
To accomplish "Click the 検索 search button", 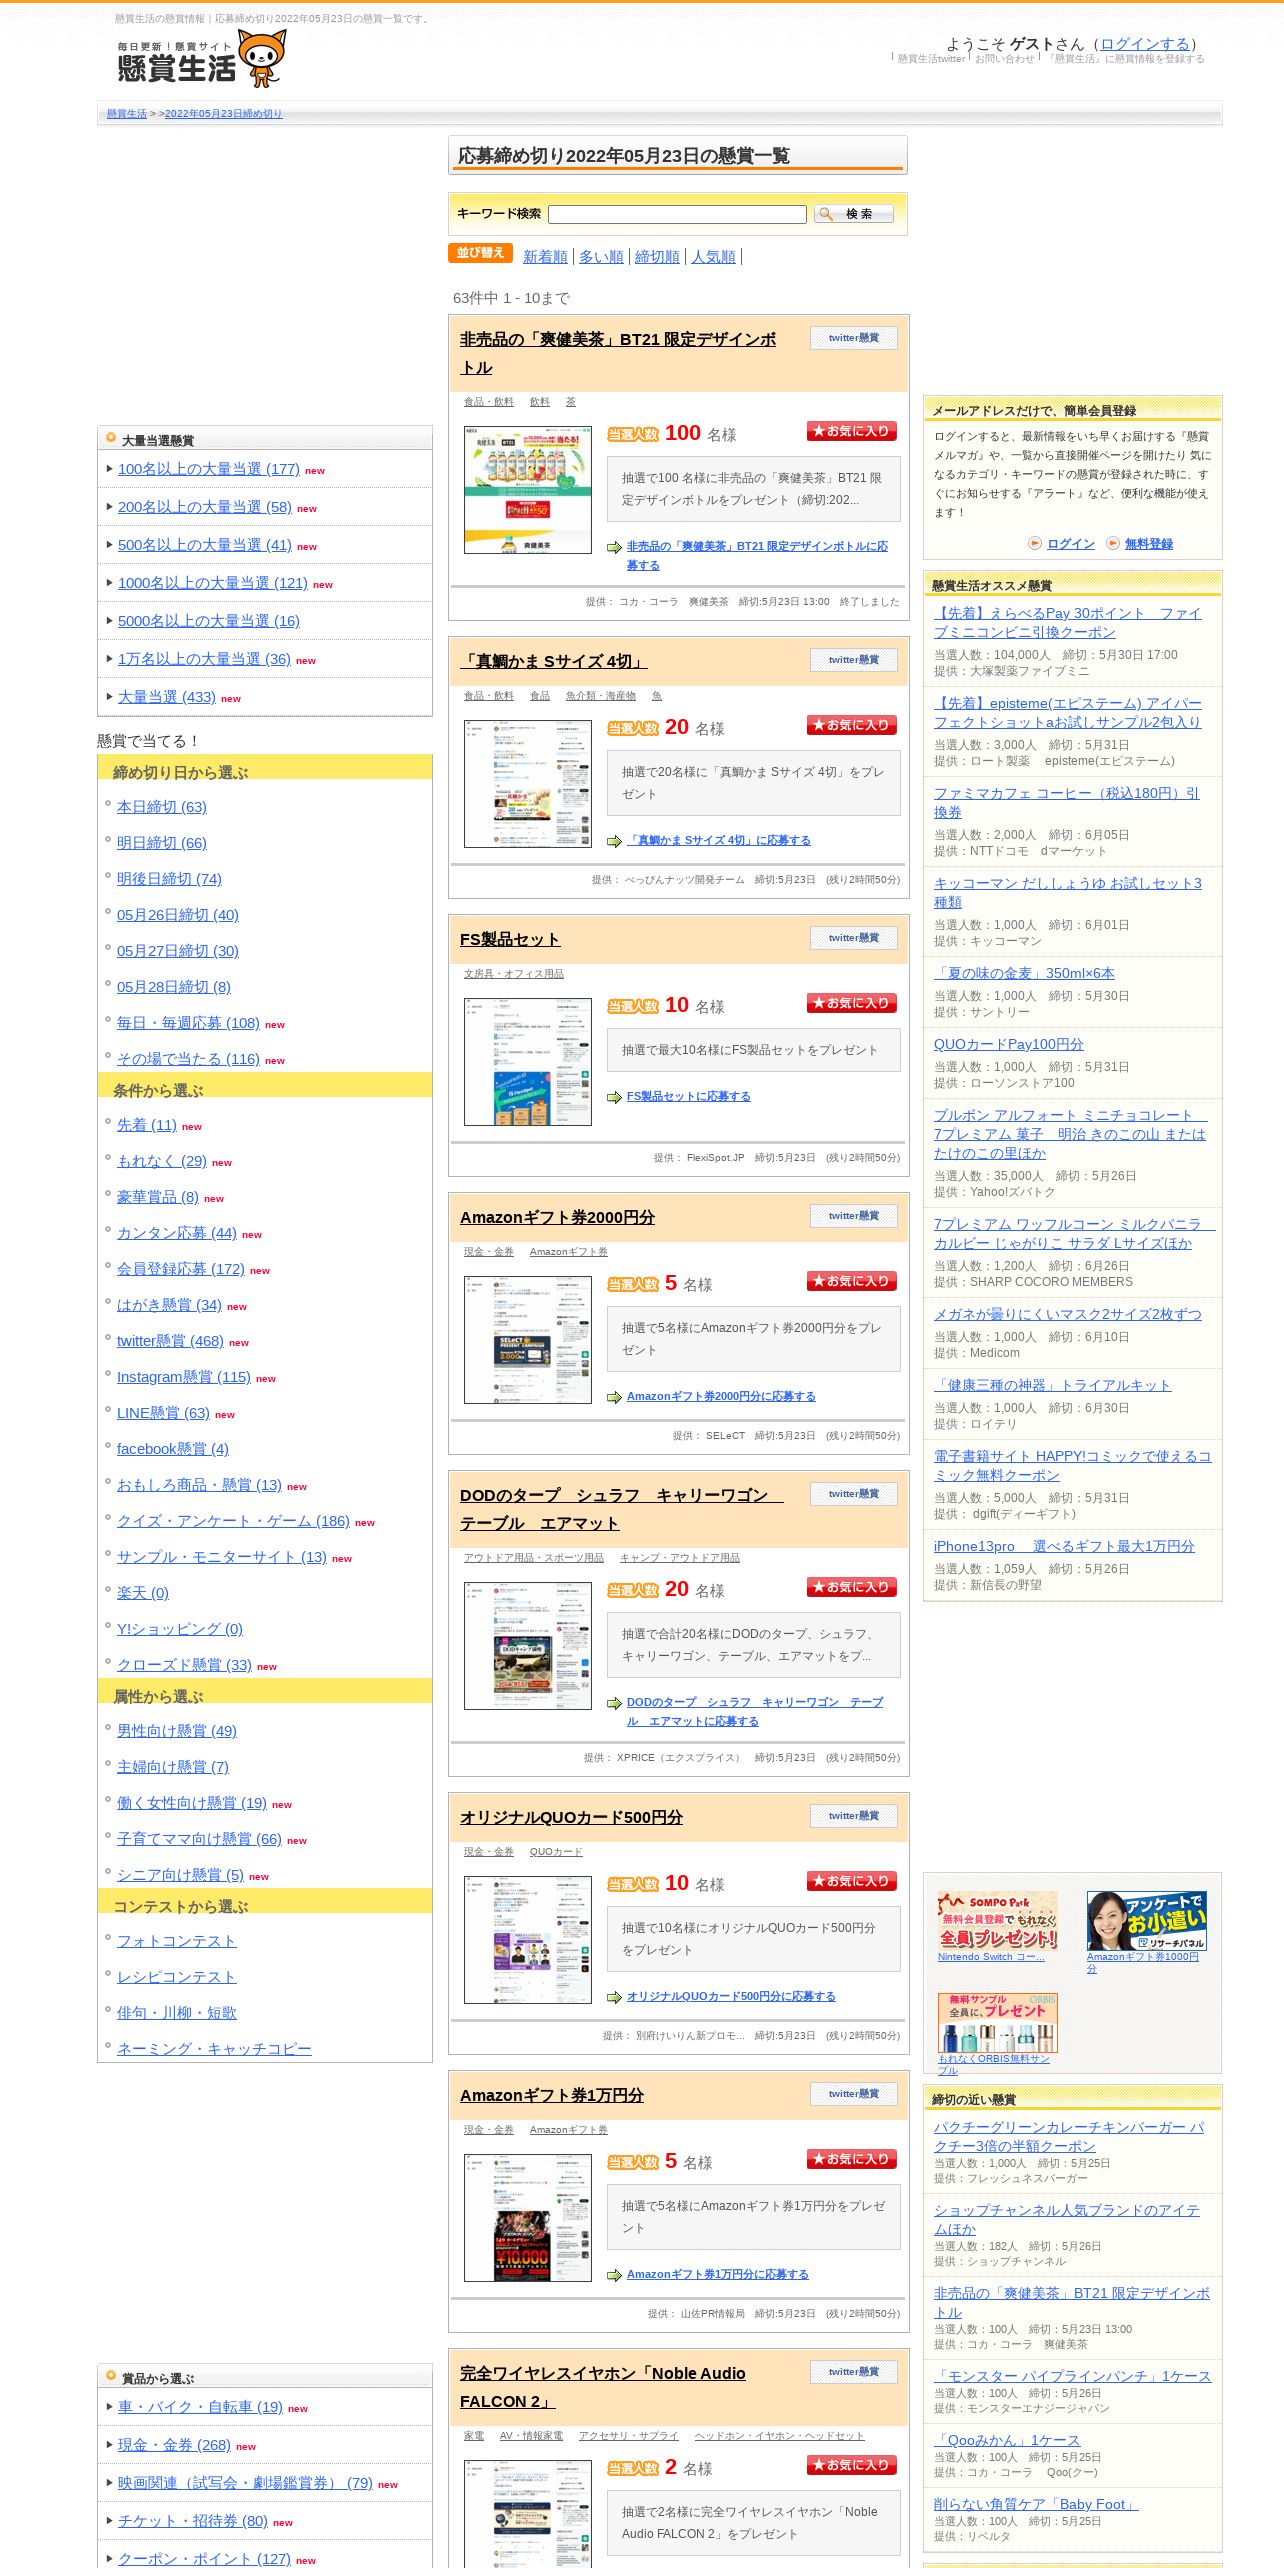I will coord(854,214).
